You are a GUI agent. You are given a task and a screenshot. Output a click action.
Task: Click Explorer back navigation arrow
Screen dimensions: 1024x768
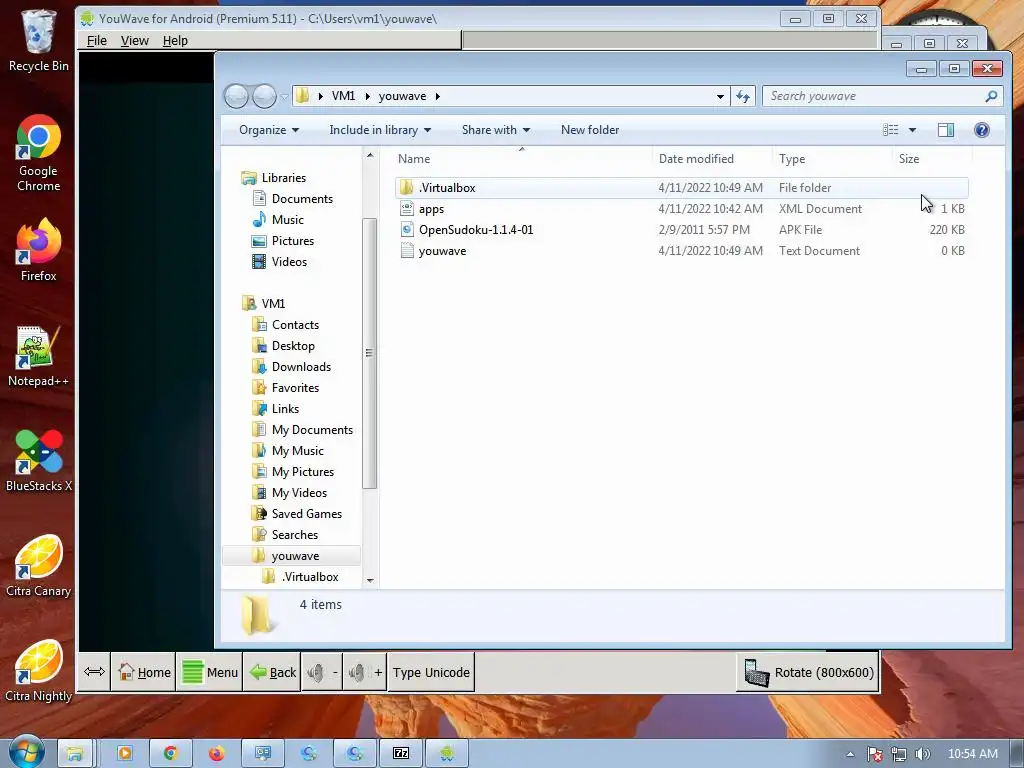coord(236,96)
